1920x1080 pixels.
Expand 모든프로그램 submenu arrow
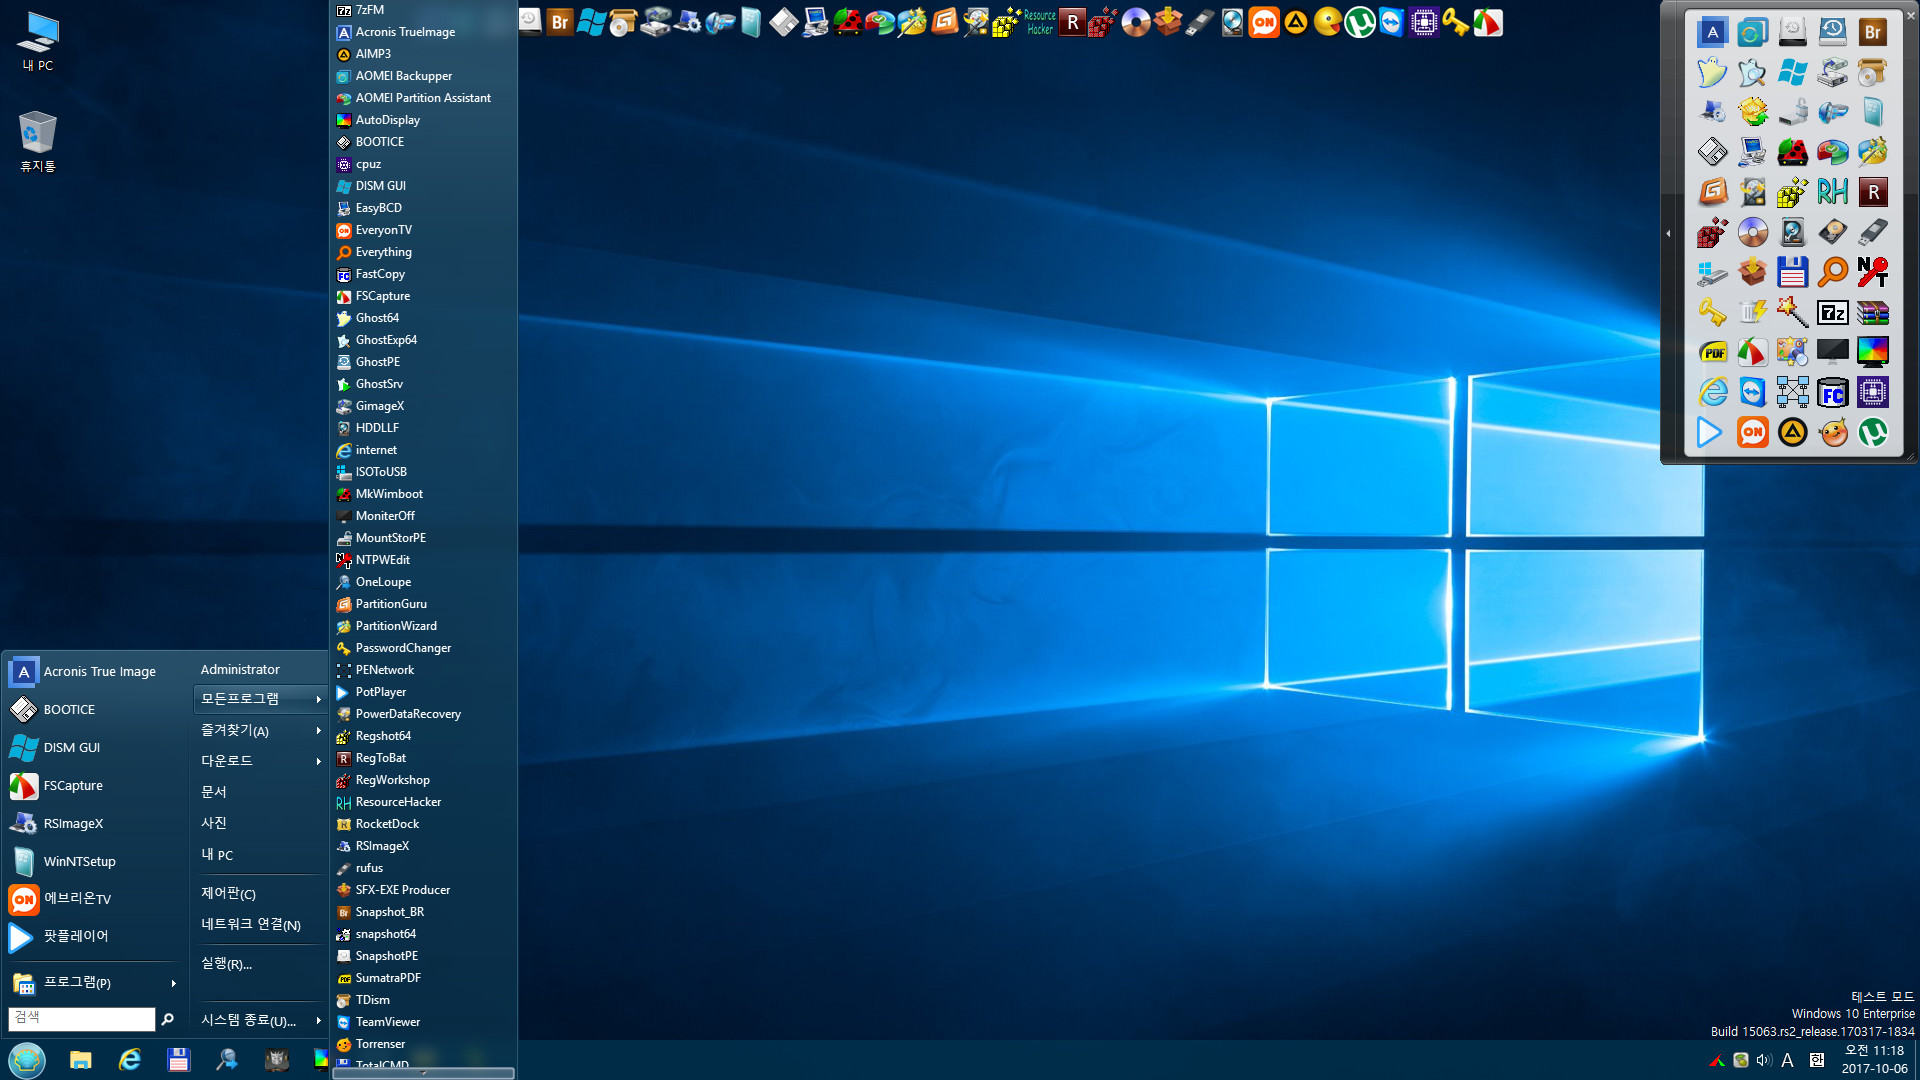point(319,699)
